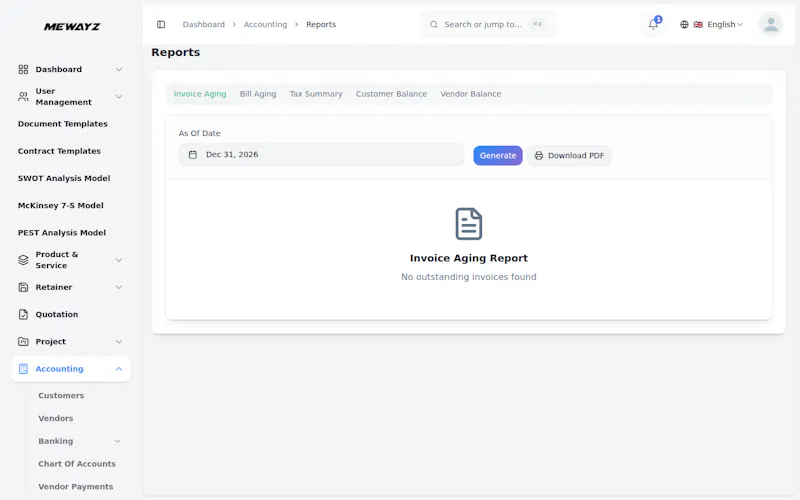The width and height of the screenshot is (800, 500).
Task: Focus the Search or jump to field
Action: [489, 24]
